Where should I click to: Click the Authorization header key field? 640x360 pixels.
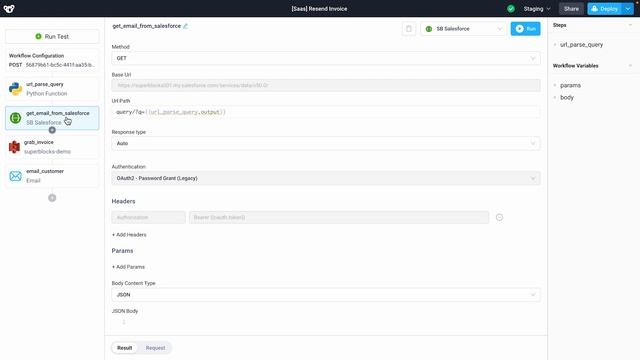149,217
